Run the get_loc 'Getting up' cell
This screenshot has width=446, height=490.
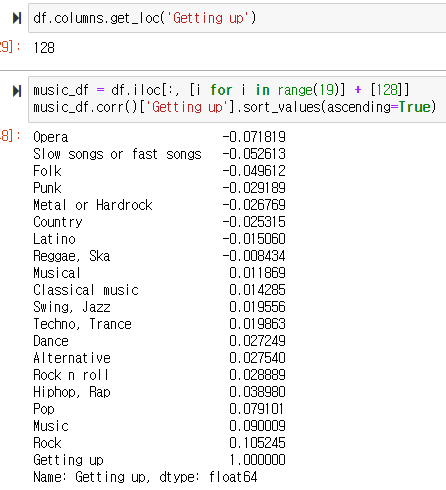(x=17, y=18)
